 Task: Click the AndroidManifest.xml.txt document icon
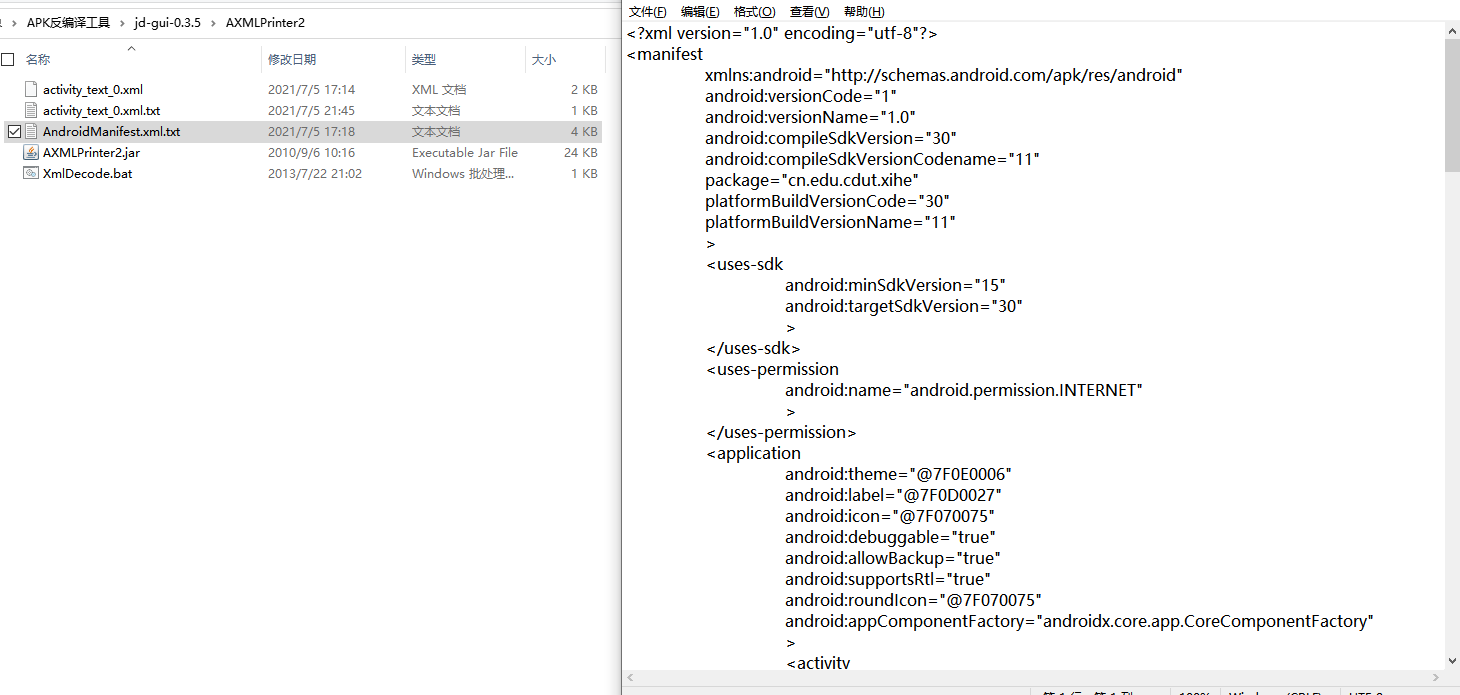[31, 132]
